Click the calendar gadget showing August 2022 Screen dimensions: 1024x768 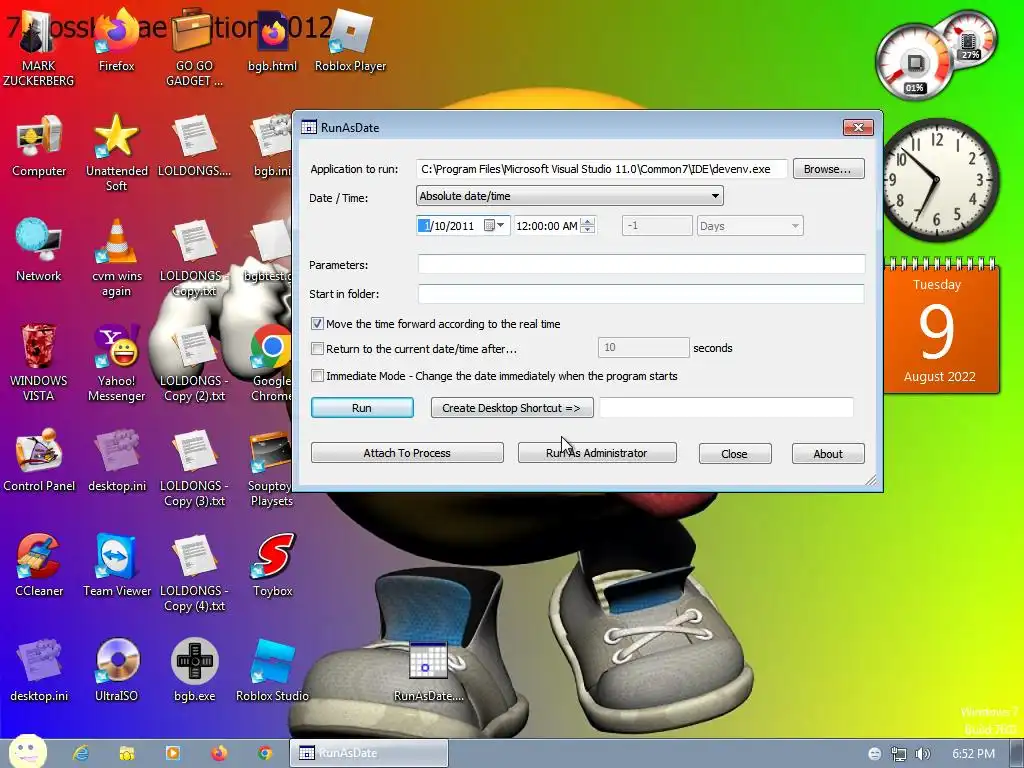point(940,327)
